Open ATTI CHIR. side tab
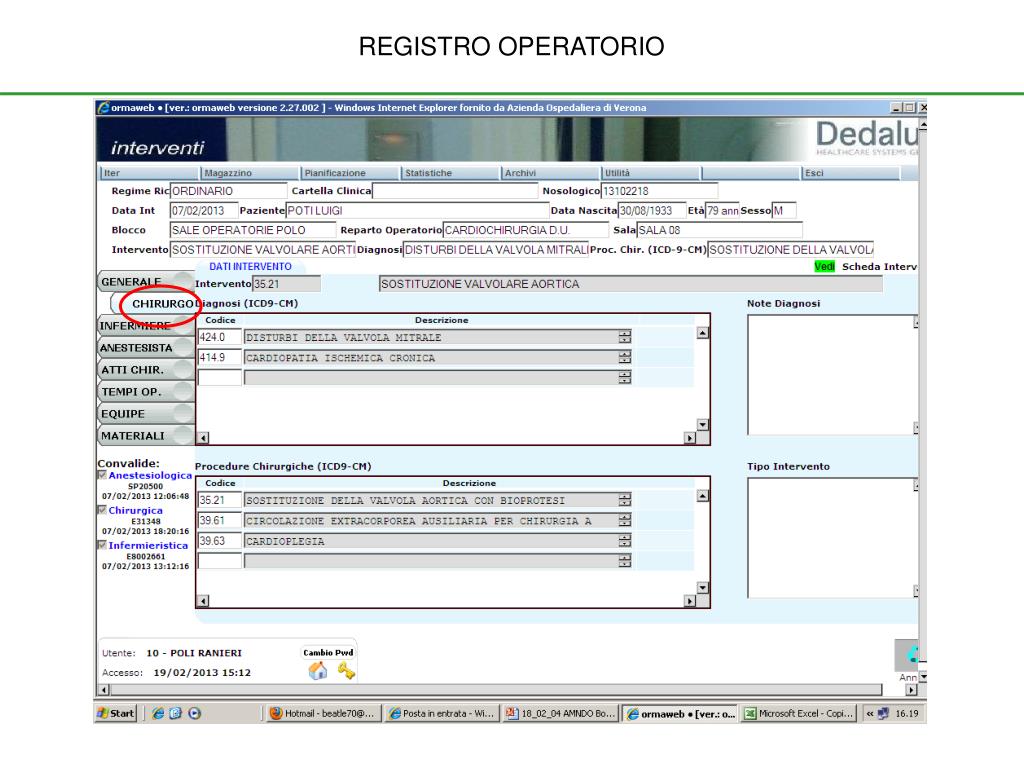The image size is (1024, 768). tap(145, 370)
